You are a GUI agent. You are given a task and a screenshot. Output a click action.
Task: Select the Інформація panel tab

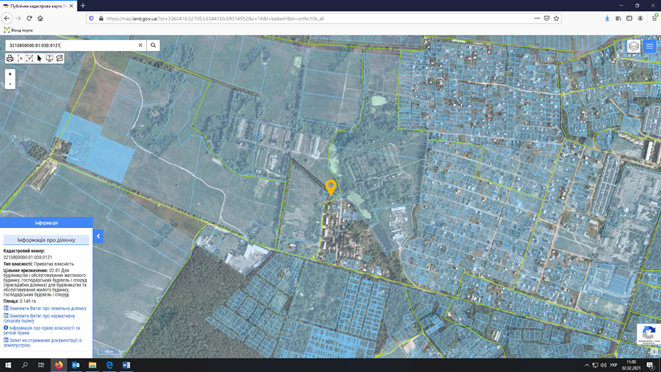coord(46,223)
